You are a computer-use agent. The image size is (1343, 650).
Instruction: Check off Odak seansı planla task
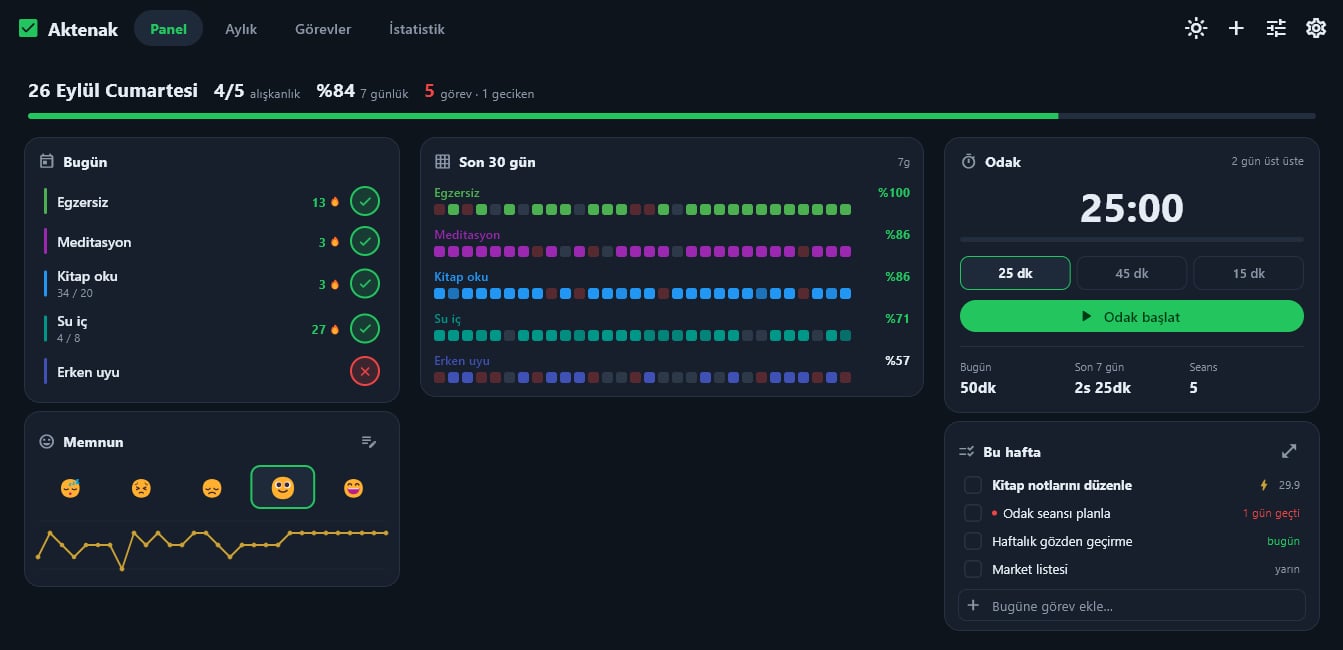click(972, 513)
